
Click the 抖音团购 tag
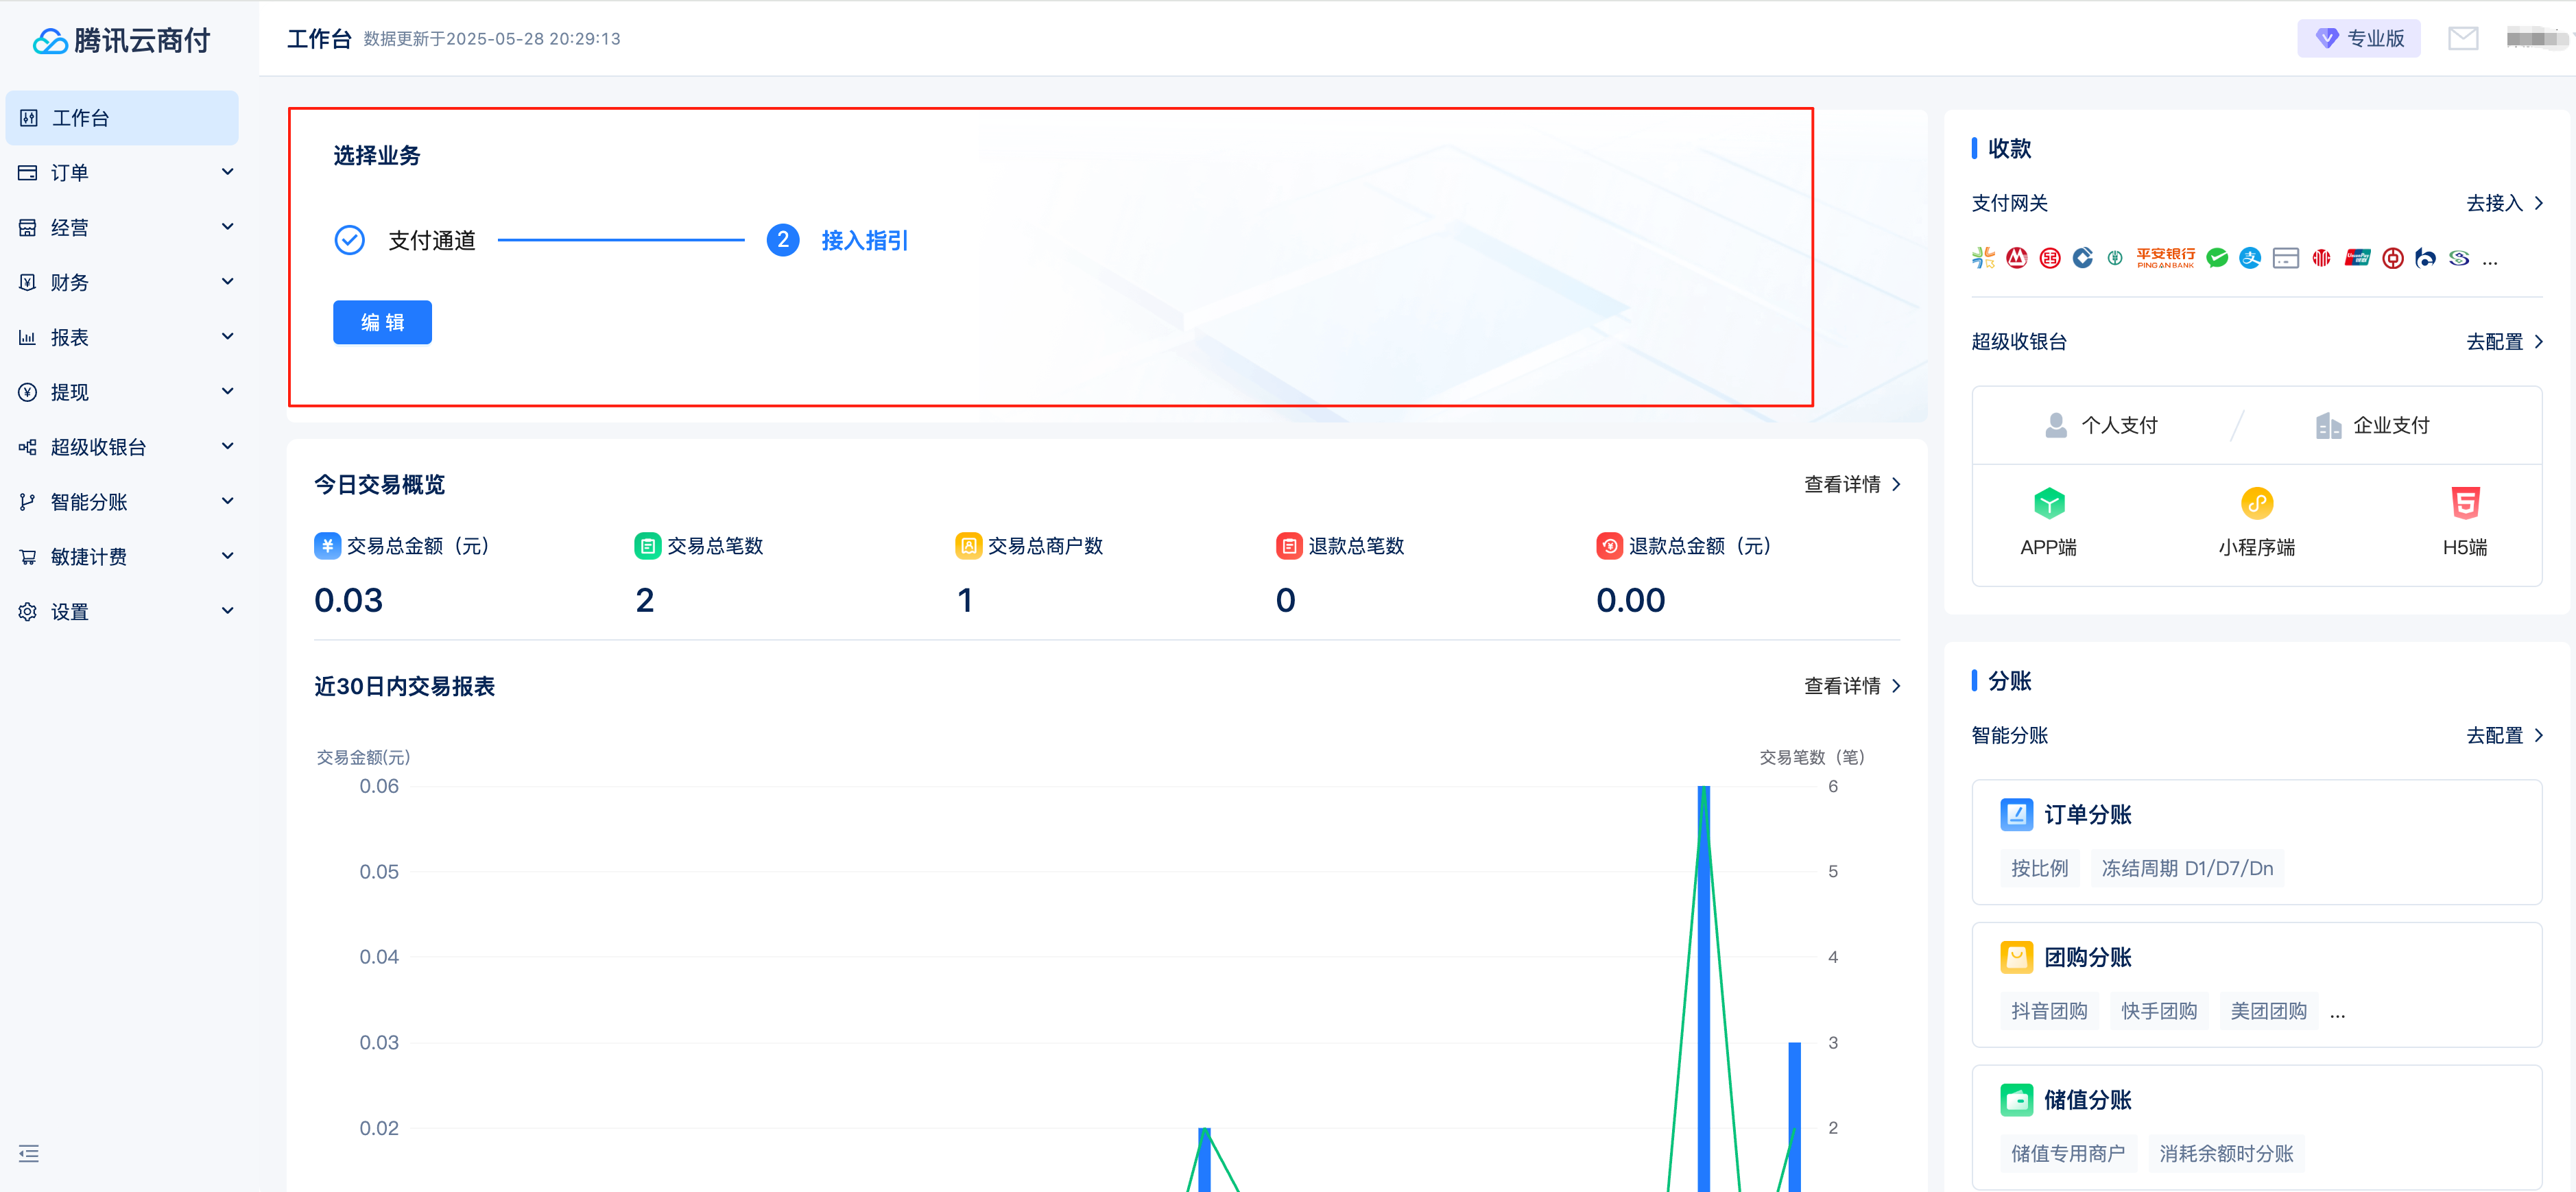point(2049,1011)
